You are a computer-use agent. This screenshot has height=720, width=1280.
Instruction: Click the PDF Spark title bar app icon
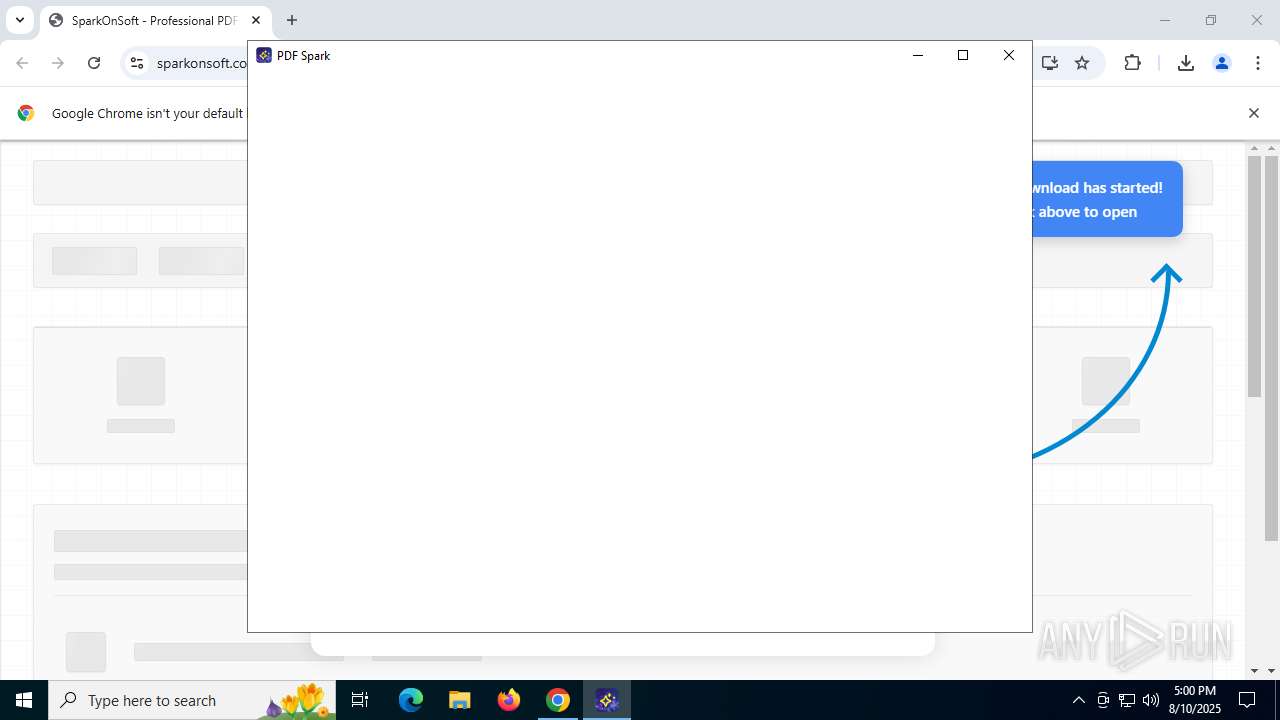tap(264, 56)
